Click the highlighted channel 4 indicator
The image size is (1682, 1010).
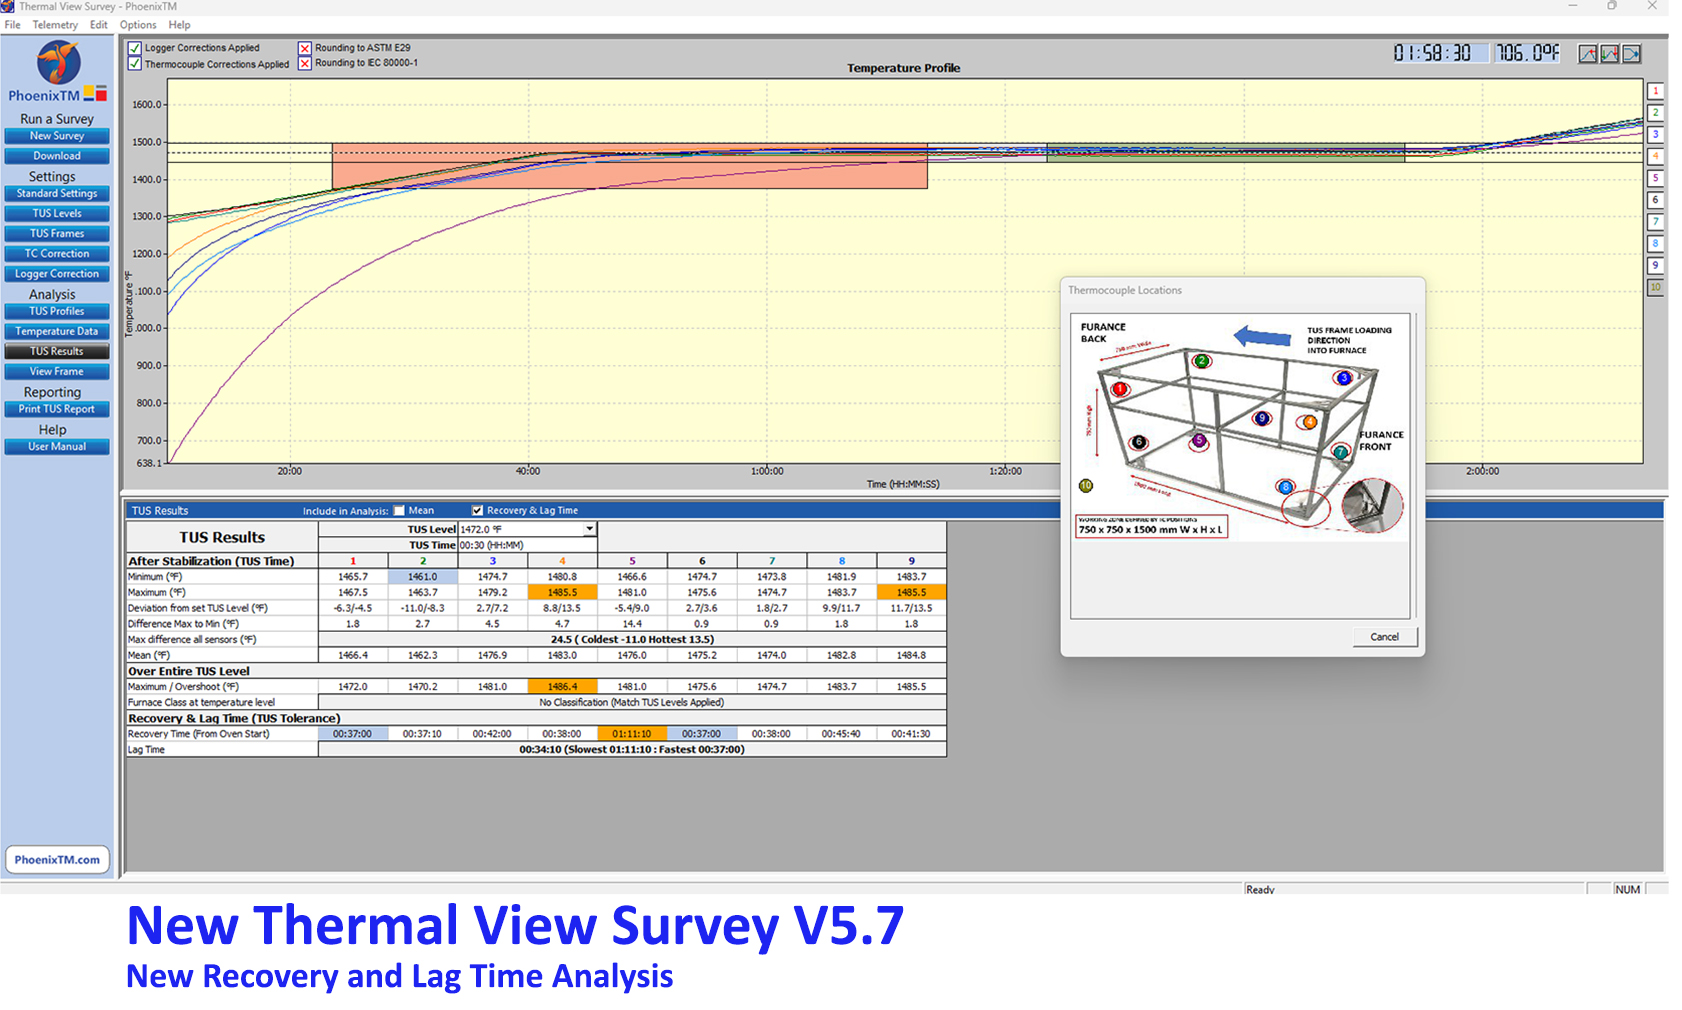[x=1656, y=156]
